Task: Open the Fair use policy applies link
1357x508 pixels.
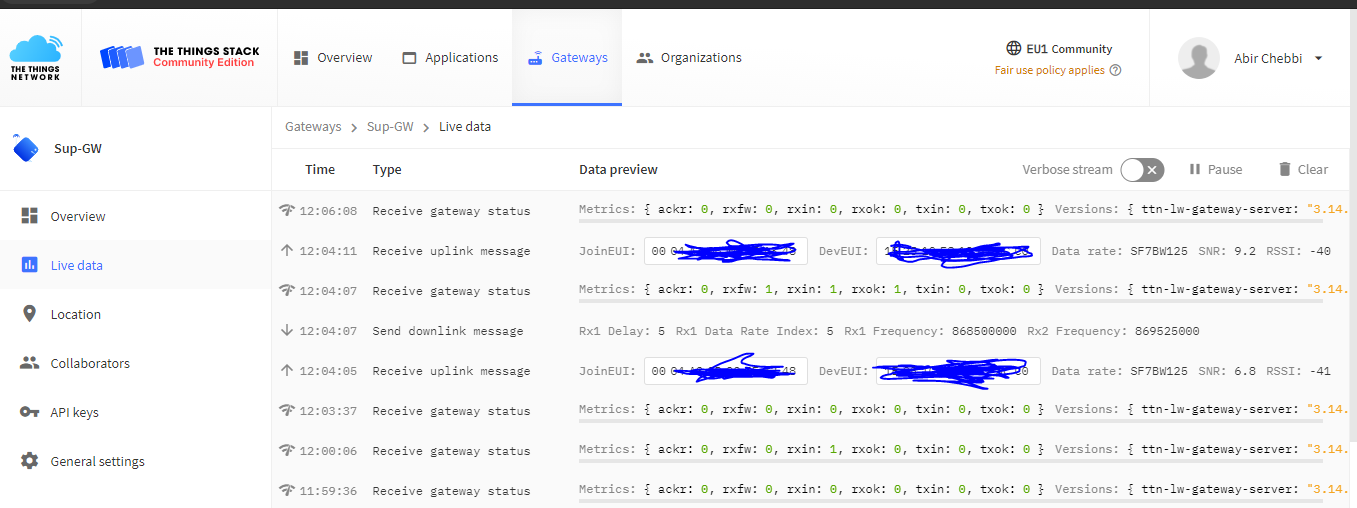Action: (1050, 70)
